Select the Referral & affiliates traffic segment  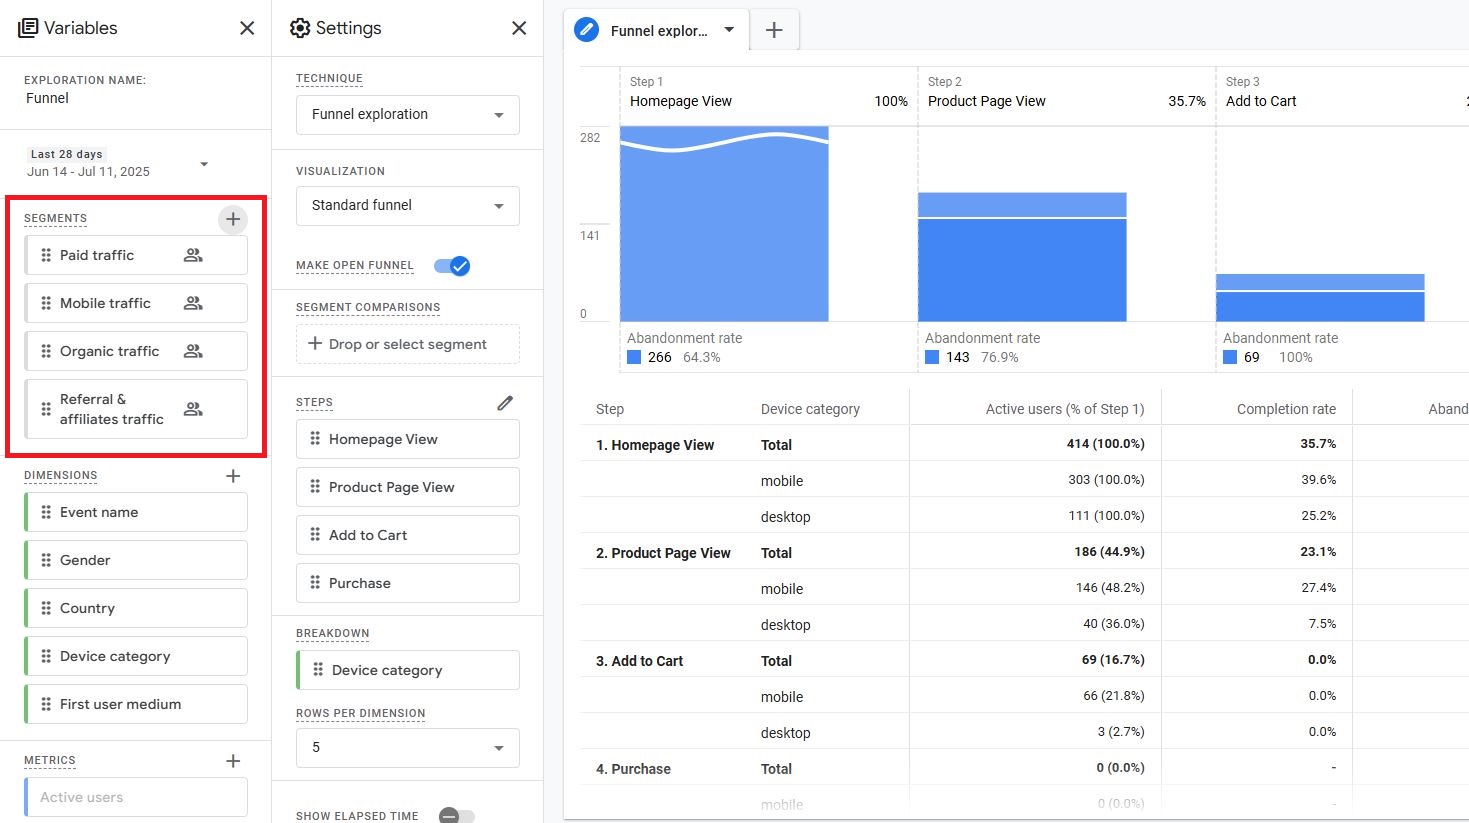click(x=136, y=409)
